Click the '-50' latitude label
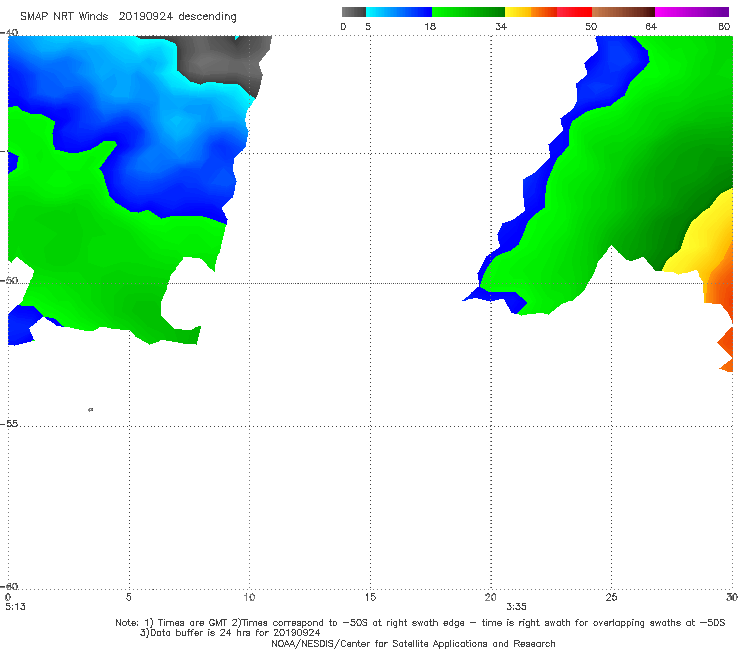 point(9,280)
